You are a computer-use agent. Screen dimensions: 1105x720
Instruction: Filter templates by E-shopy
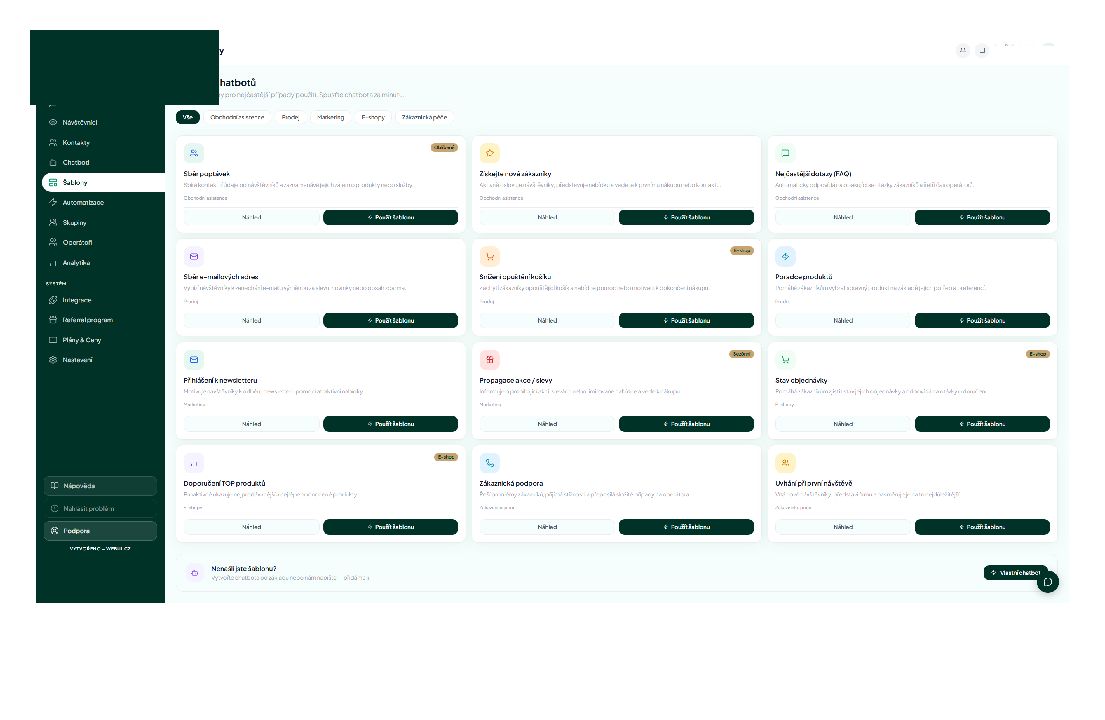(373, 118)
